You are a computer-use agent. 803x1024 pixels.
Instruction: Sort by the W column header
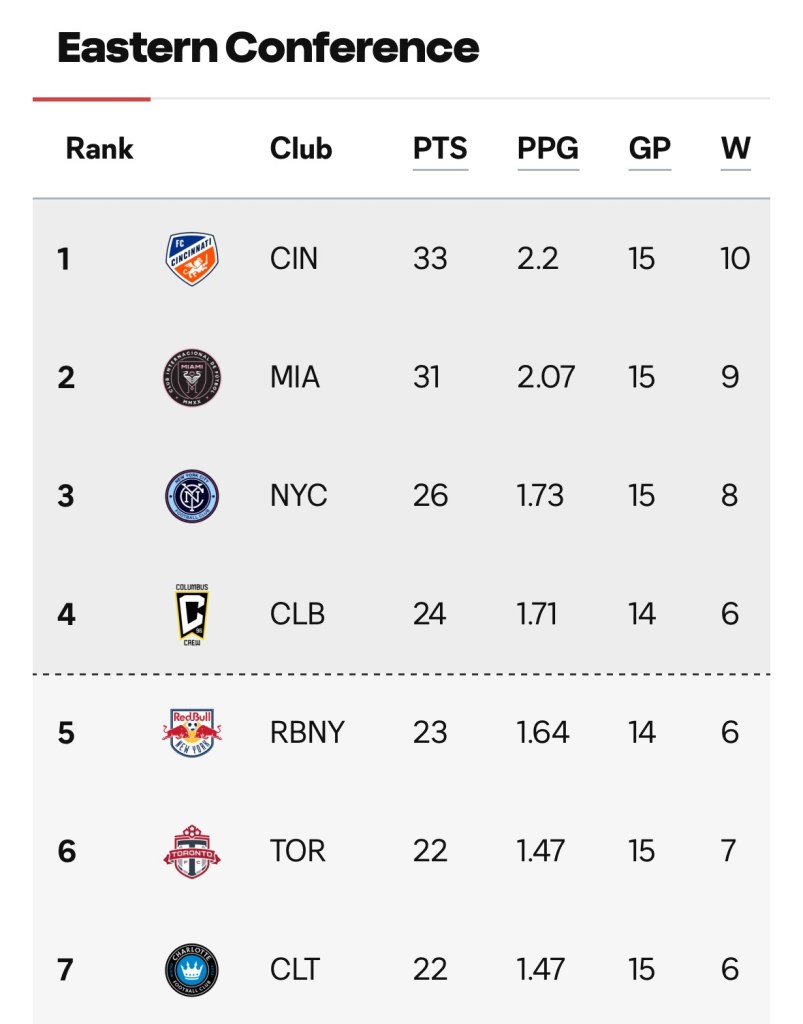coord(735,149)
